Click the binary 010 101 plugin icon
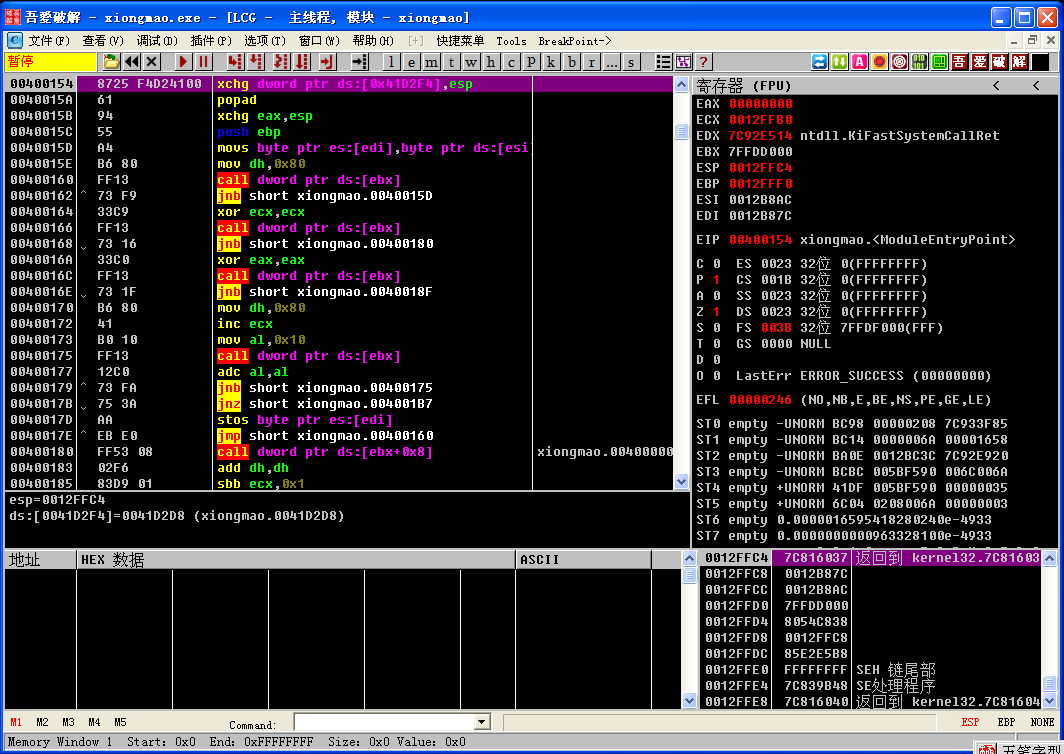1064x754 pixels. [919, 62]
